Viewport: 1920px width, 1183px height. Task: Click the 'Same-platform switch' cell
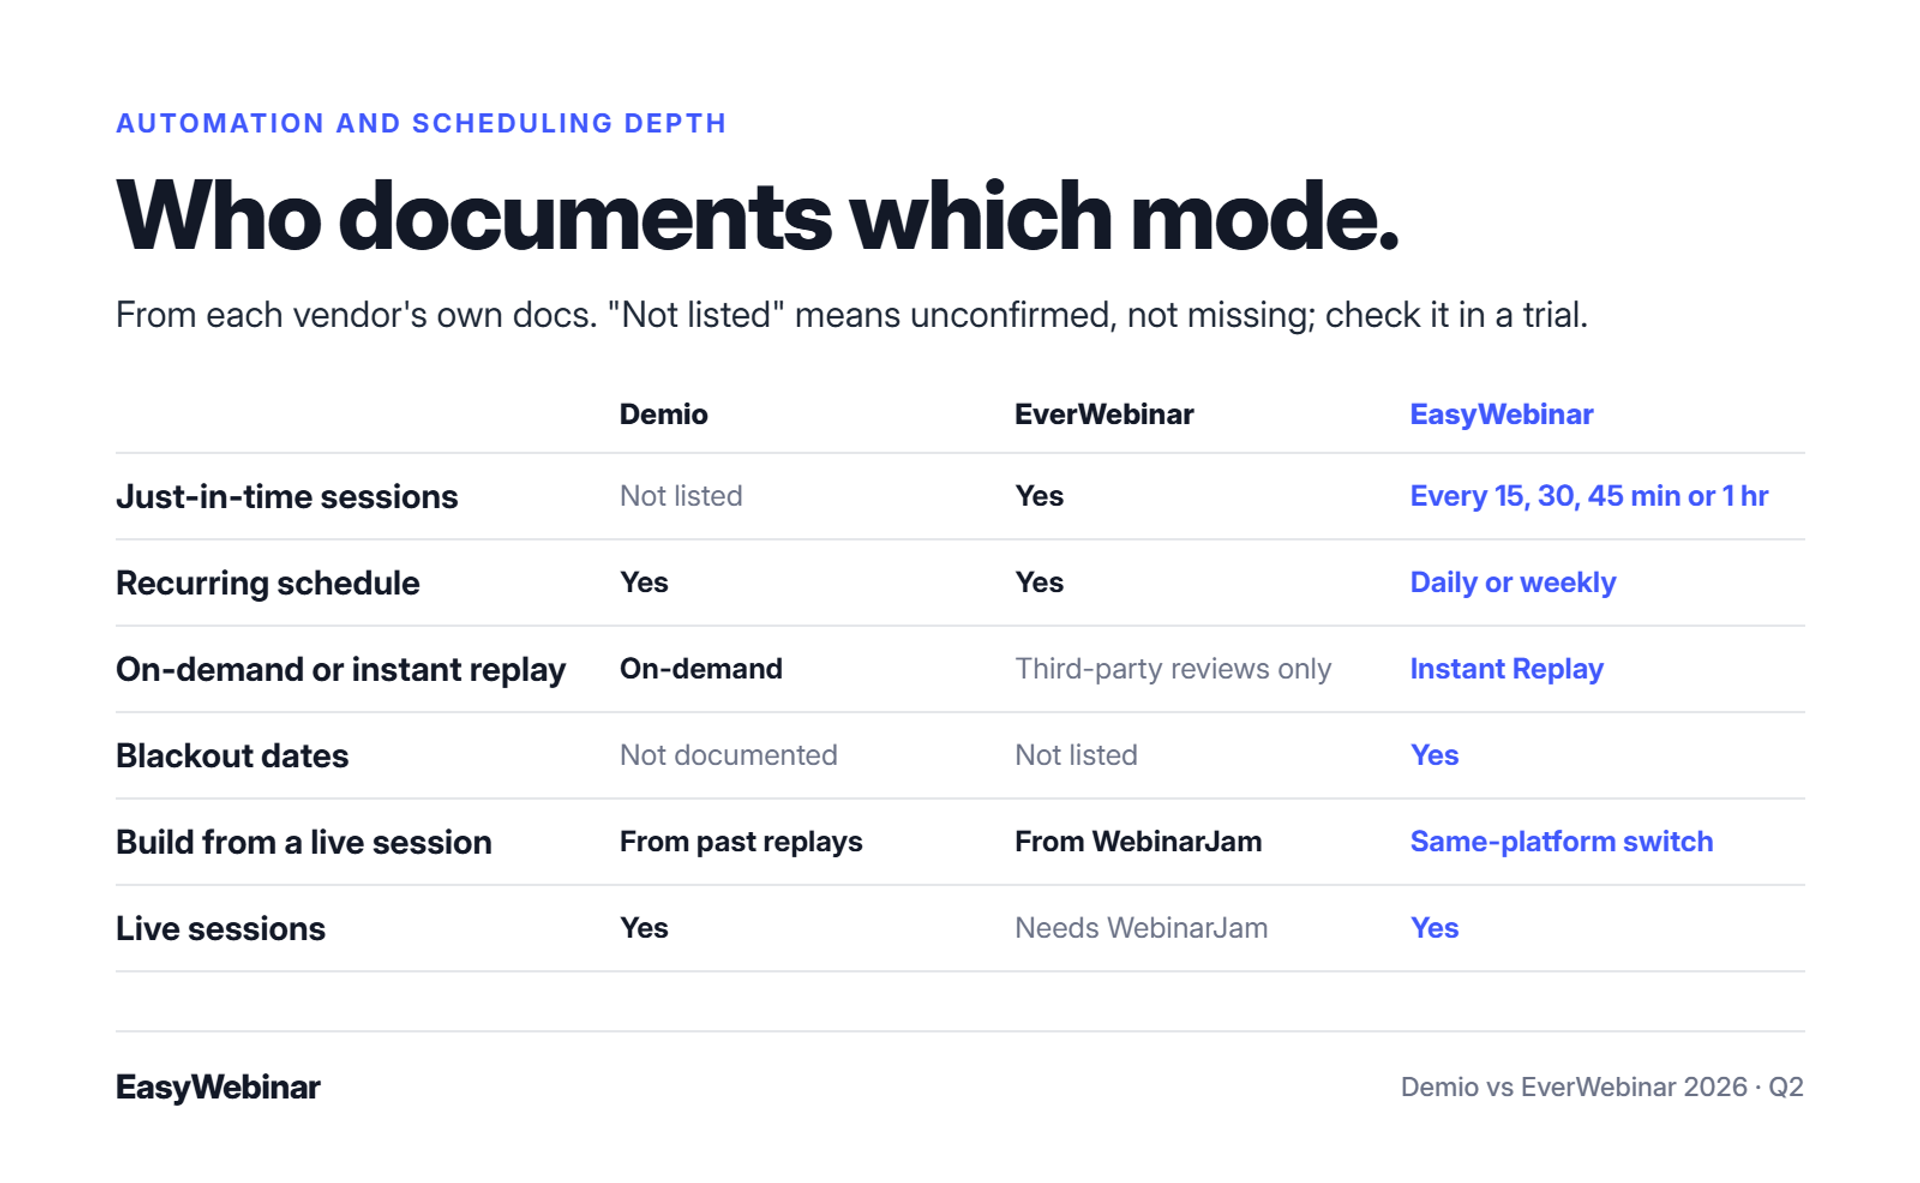pos(1561,842)
